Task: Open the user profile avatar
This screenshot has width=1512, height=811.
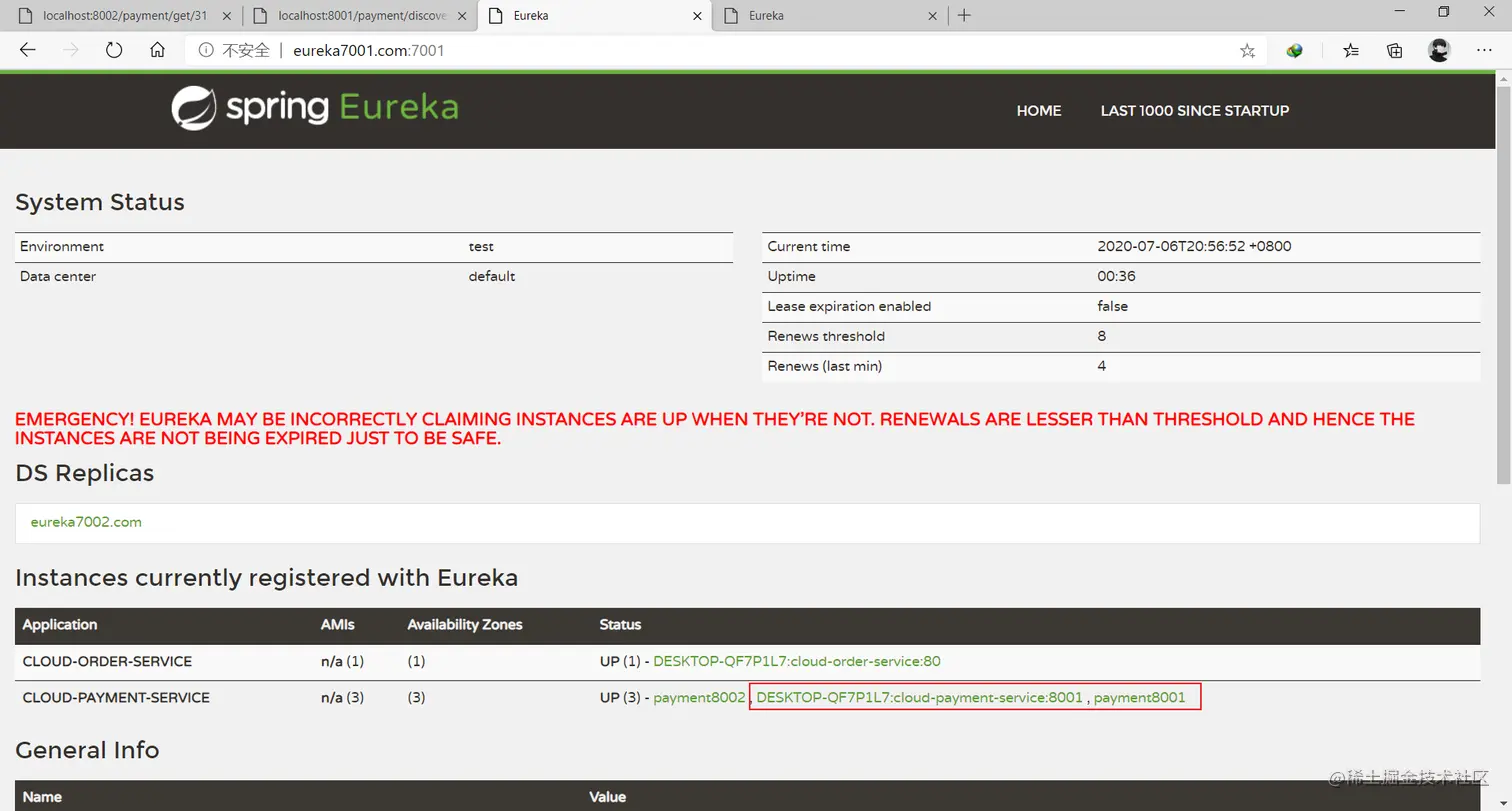Action: 1439,50
